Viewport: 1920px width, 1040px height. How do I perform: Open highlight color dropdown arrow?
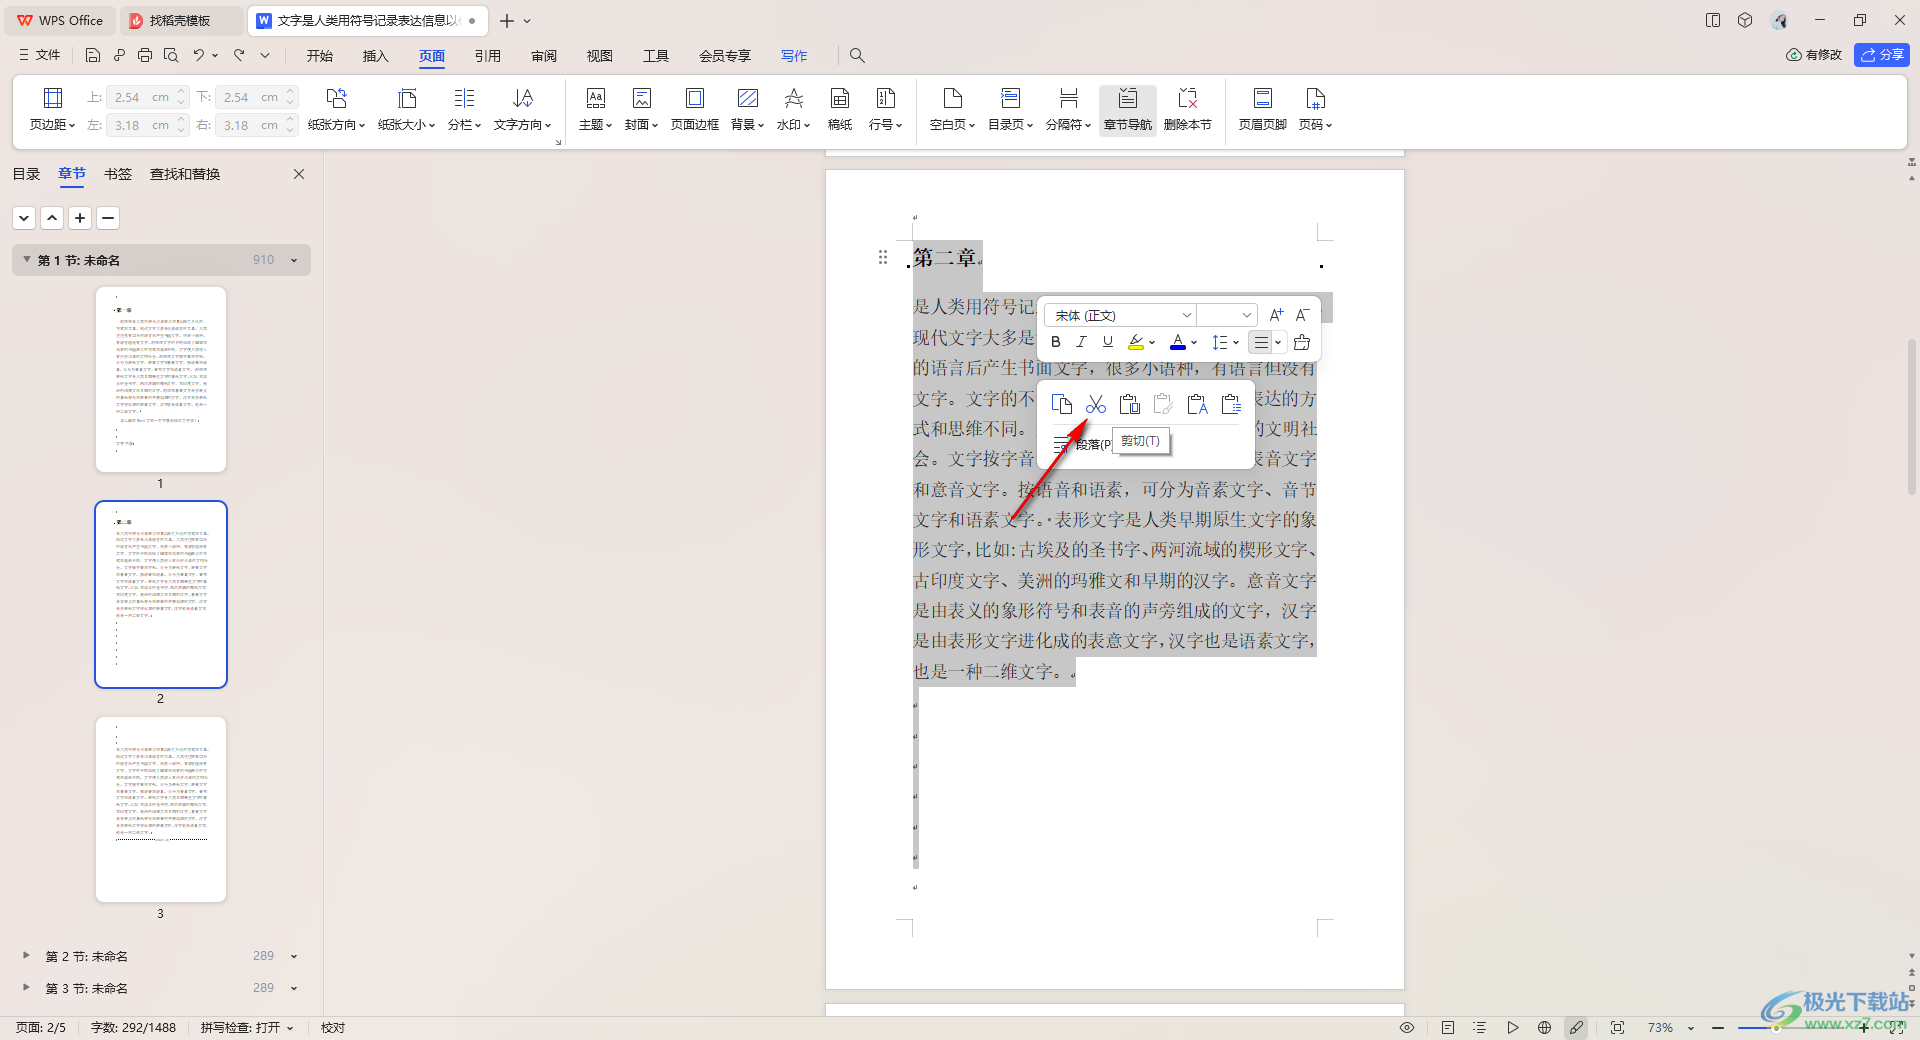[x=1152, y=342]
